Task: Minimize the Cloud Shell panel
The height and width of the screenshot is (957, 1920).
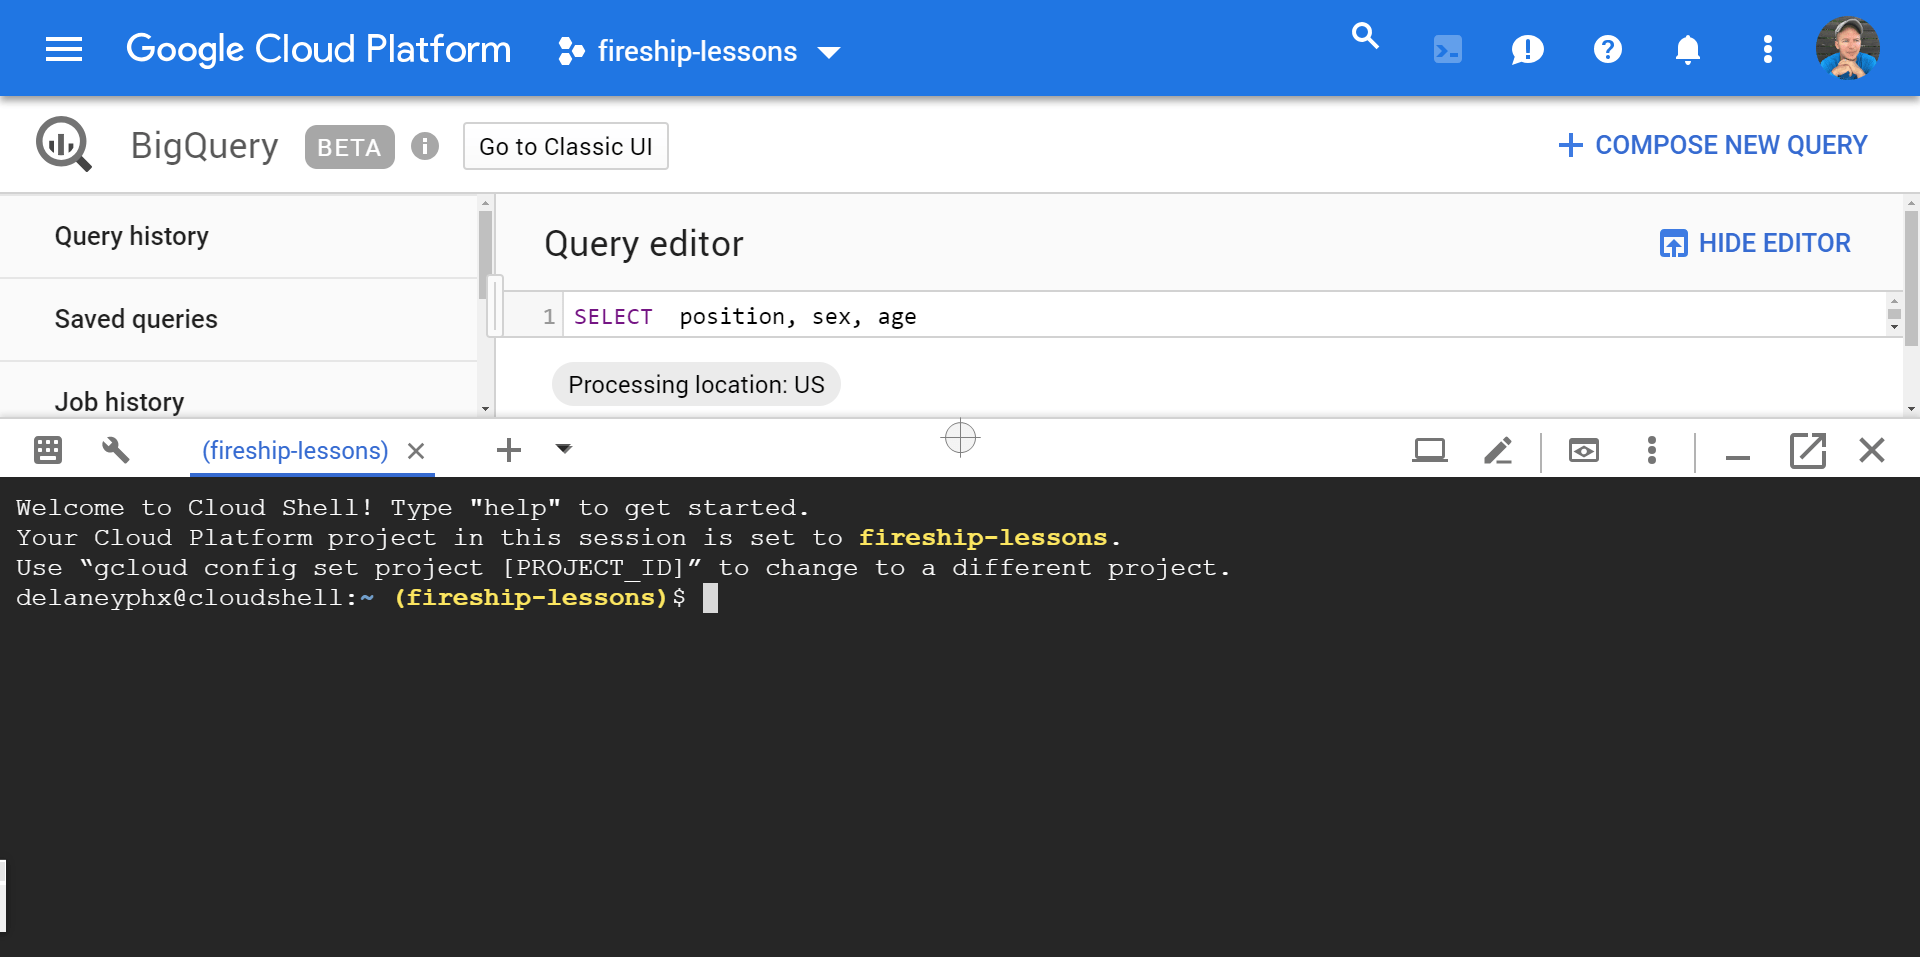Action: (1737, 450)
